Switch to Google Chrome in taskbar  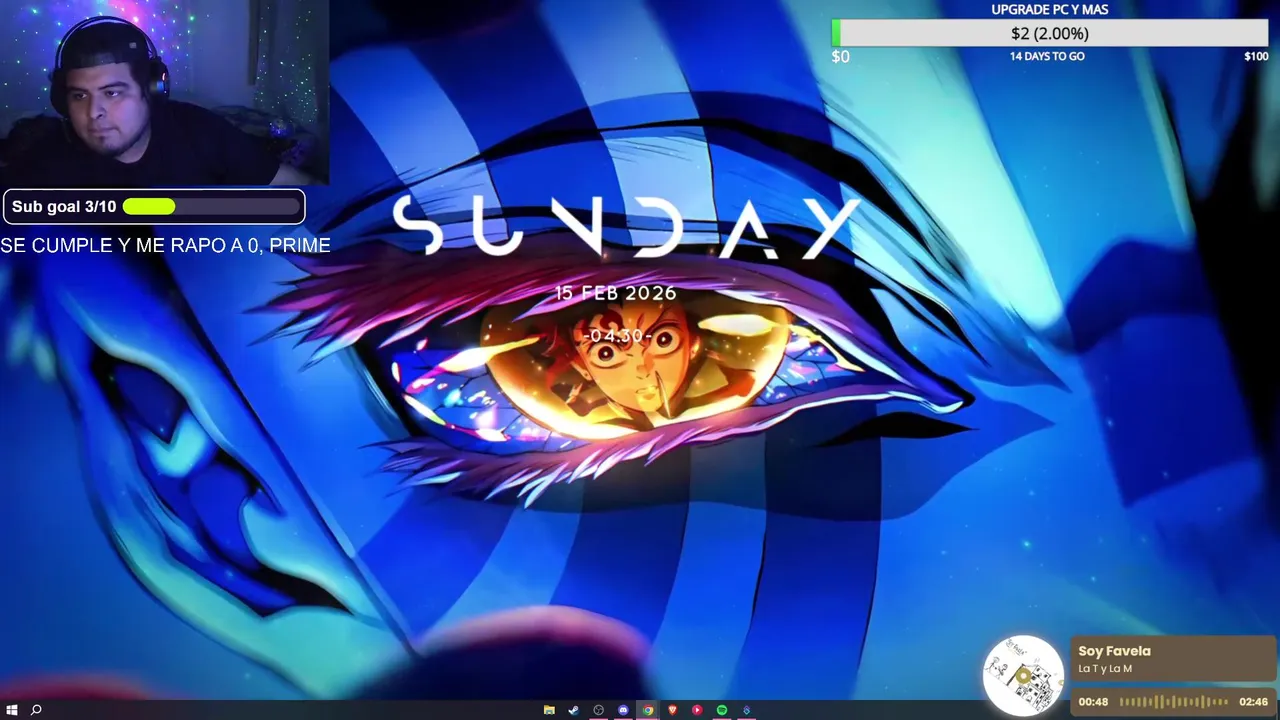click(x=648, y=710)
